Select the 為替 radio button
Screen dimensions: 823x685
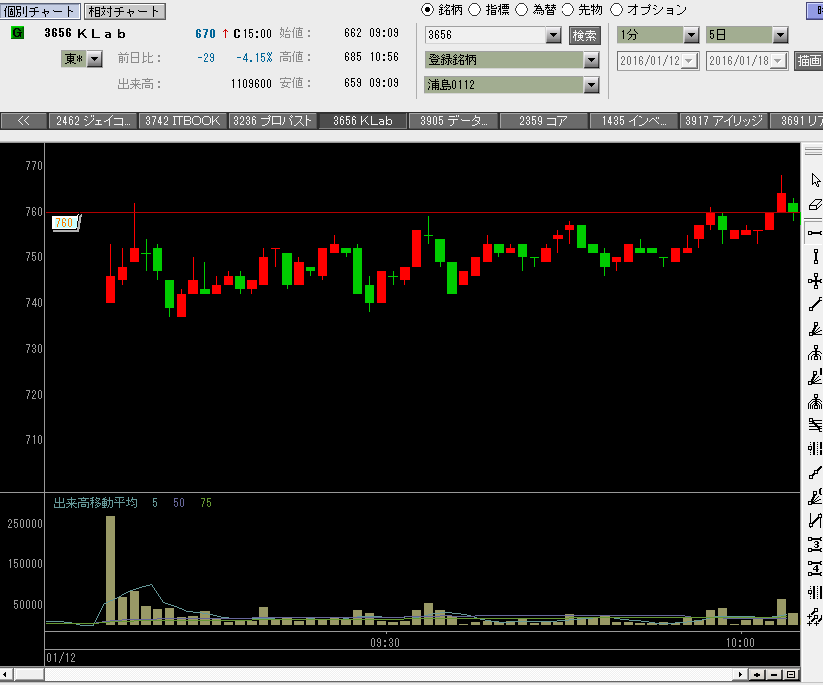pos(521,9)
